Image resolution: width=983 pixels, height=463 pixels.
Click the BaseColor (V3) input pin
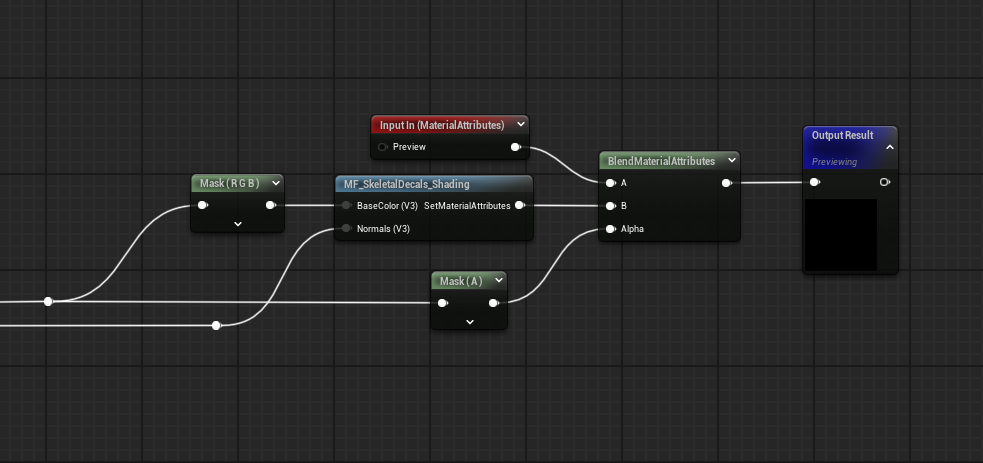tap(346, 205)
